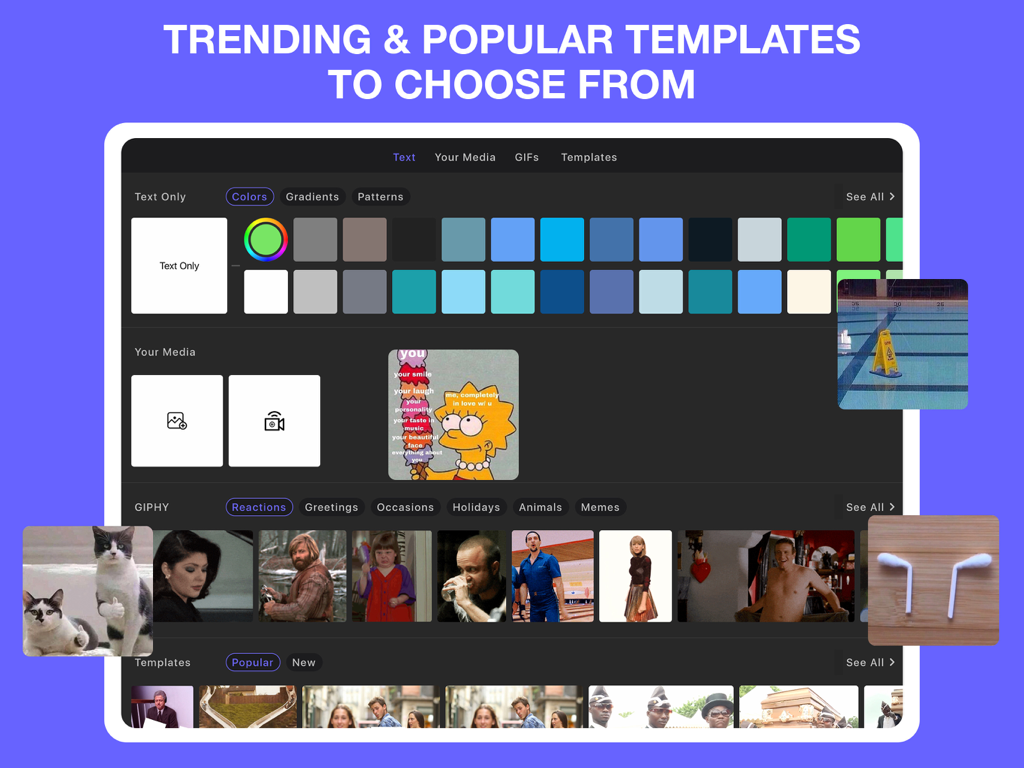Show Holidays GIFs

click(476, 507)
